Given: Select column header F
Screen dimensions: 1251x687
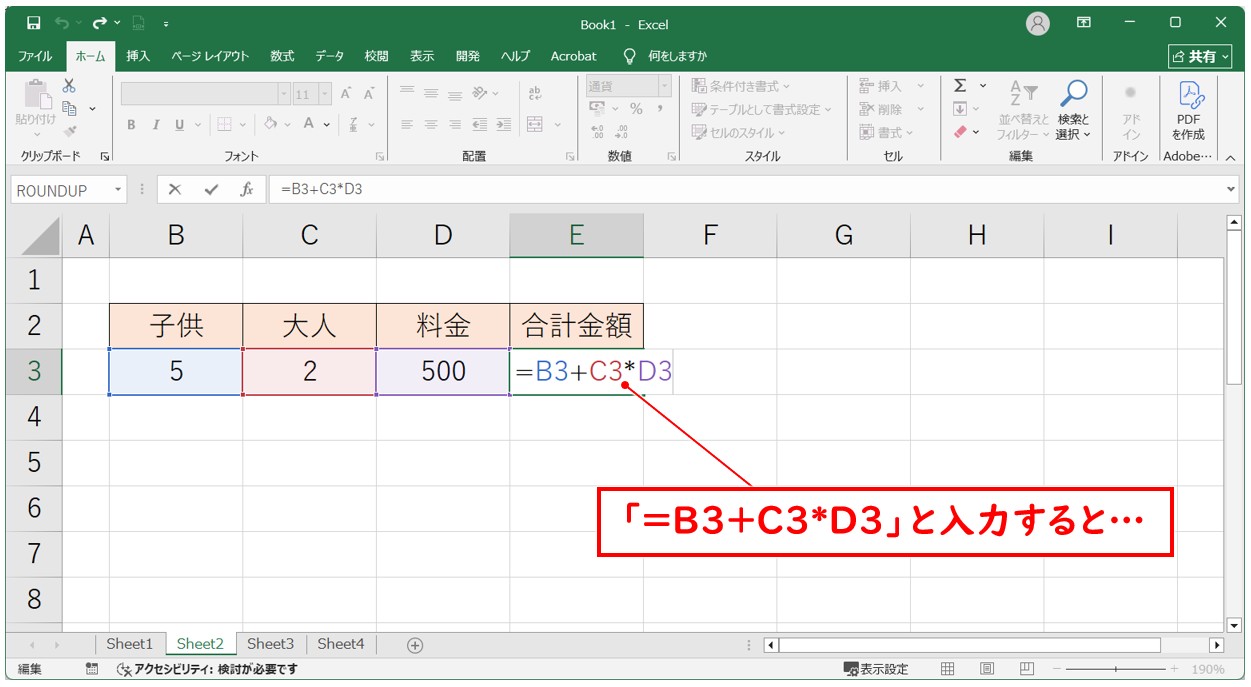Looking at the screenshot, I should tap(710, 235).
